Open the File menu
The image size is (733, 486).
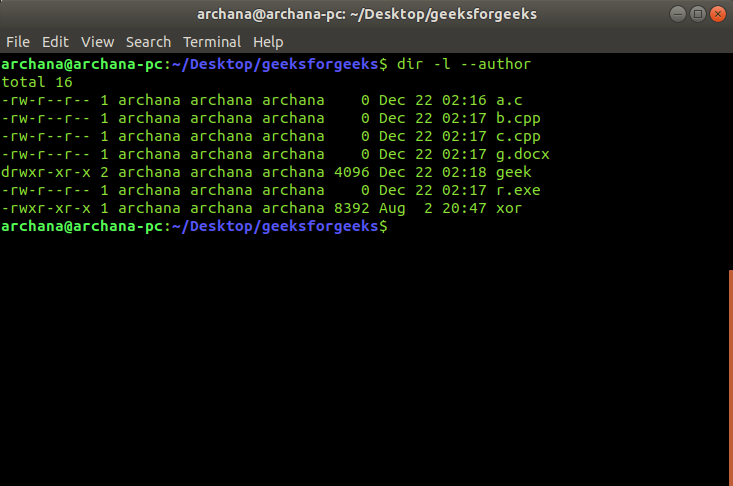[18, 42]
